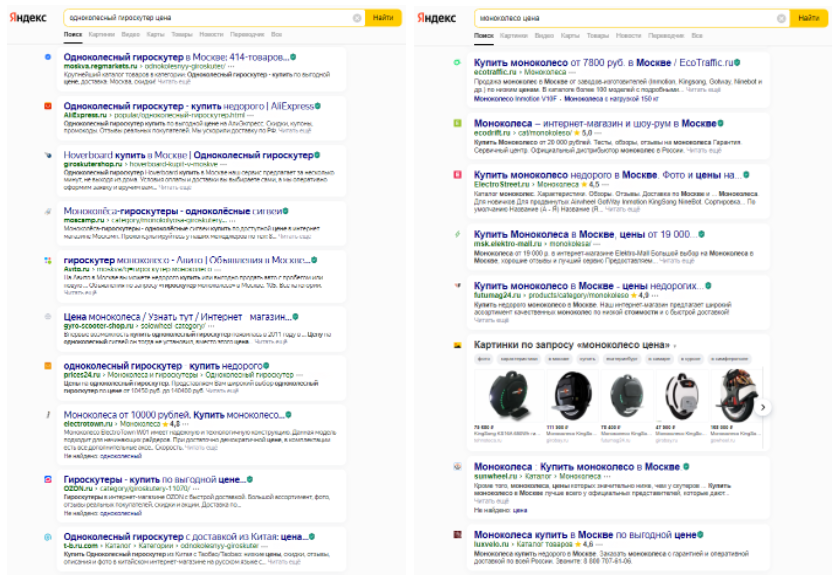
Task: Click the electrotown.ru result favicon
Action: (48, 414)
